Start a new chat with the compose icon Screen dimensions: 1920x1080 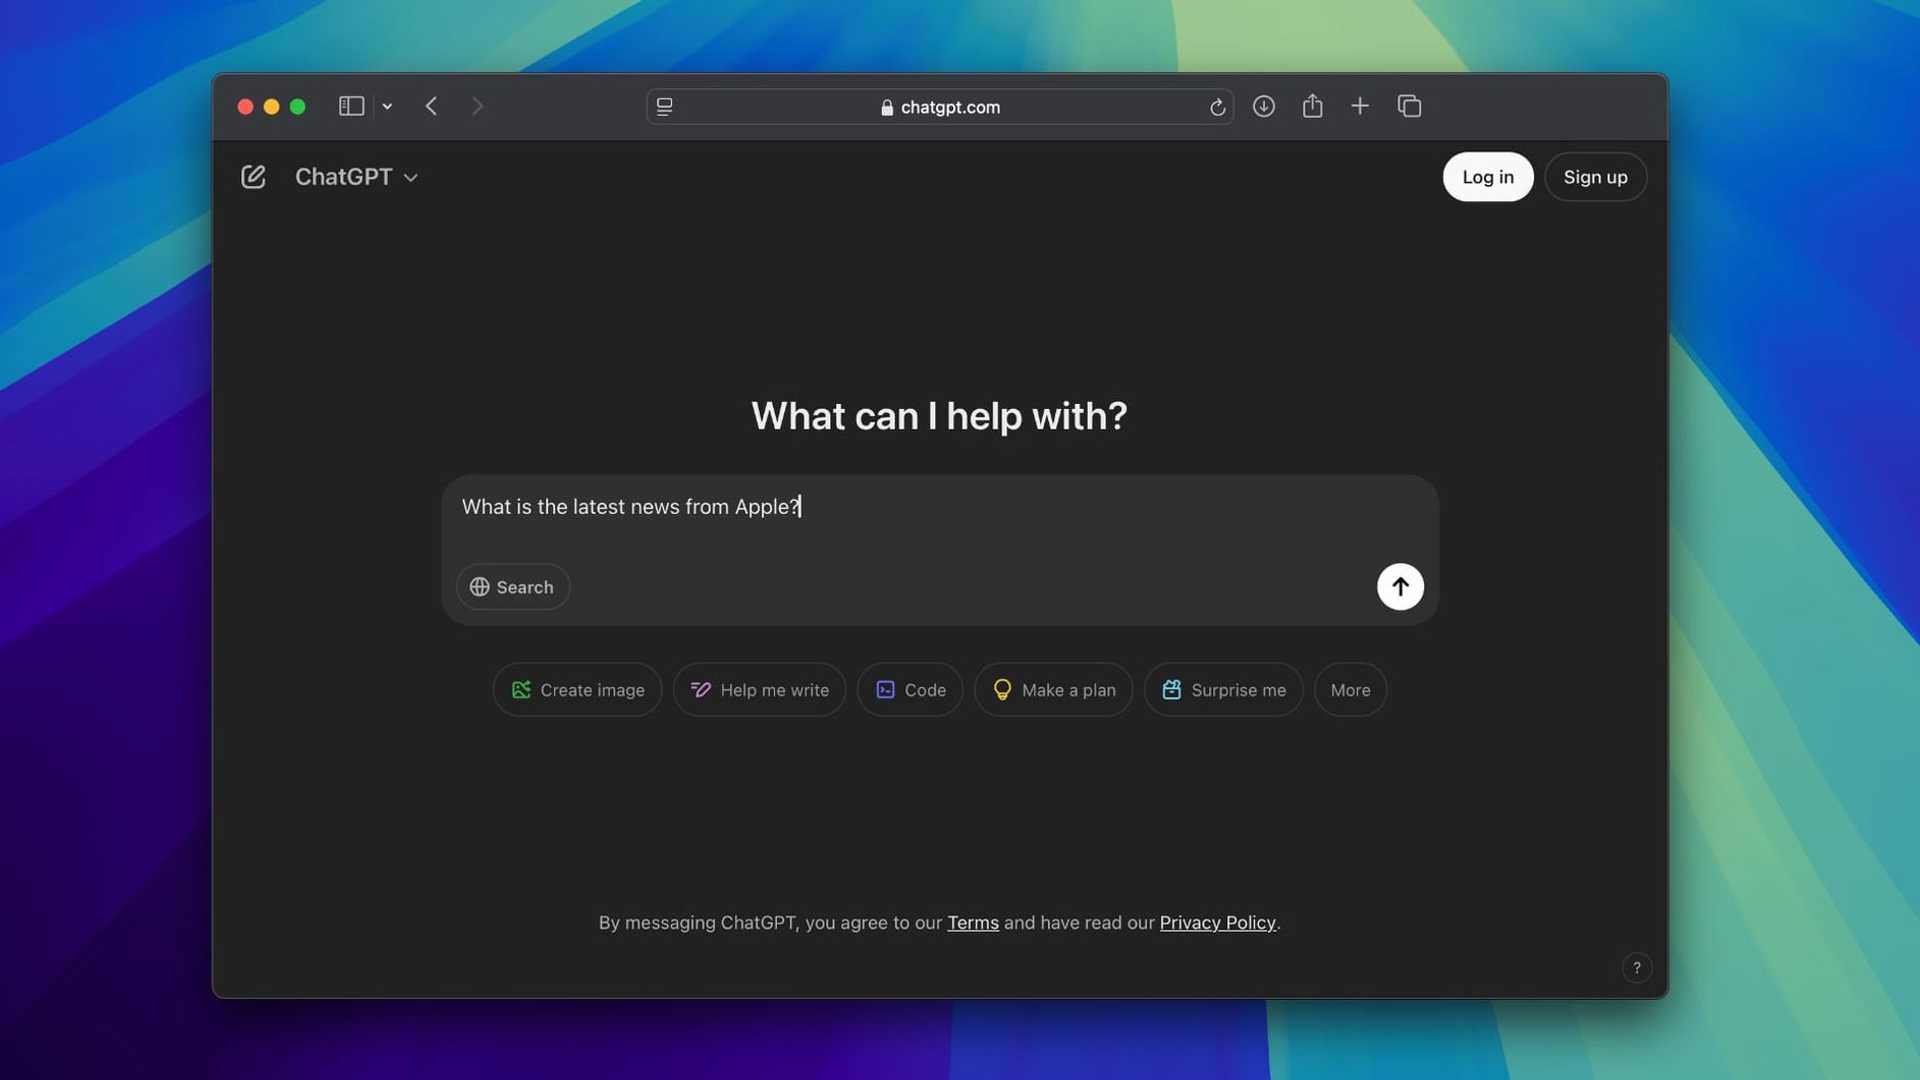[253, 176]
